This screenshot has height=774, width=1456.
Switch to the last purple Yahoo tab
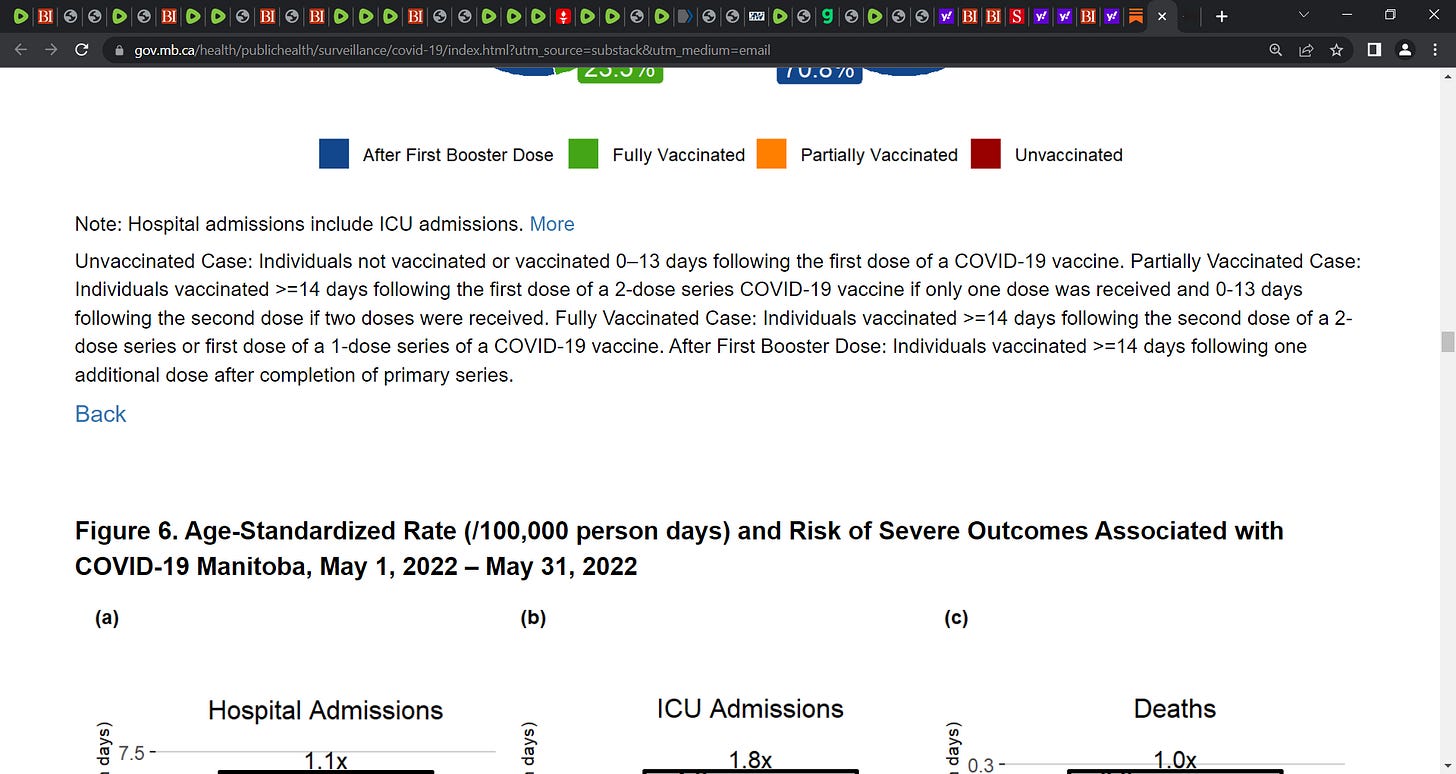pos(1112,16)
